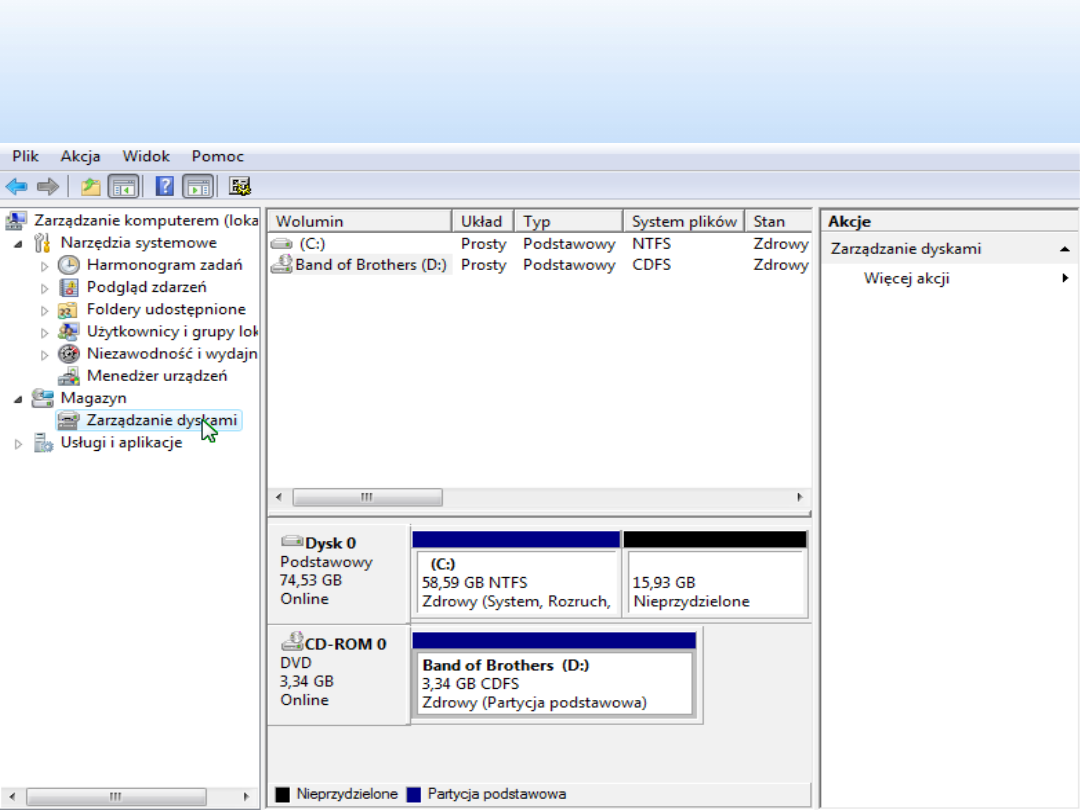Collapse the Zarządzanie dyskami actions section
1080x810 pixels.
click(1064, 249)
